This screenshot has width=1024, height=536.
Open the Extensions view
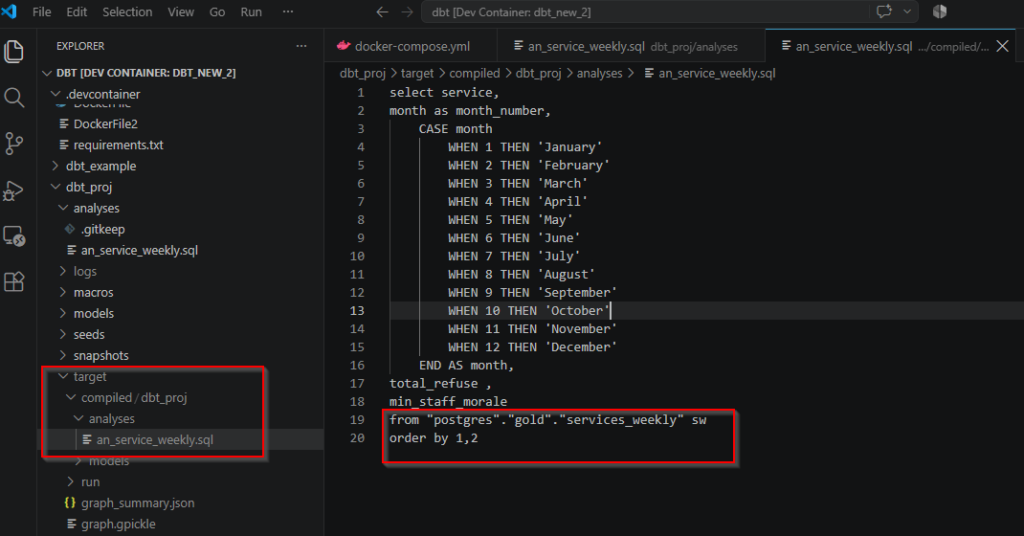(14, 282)
